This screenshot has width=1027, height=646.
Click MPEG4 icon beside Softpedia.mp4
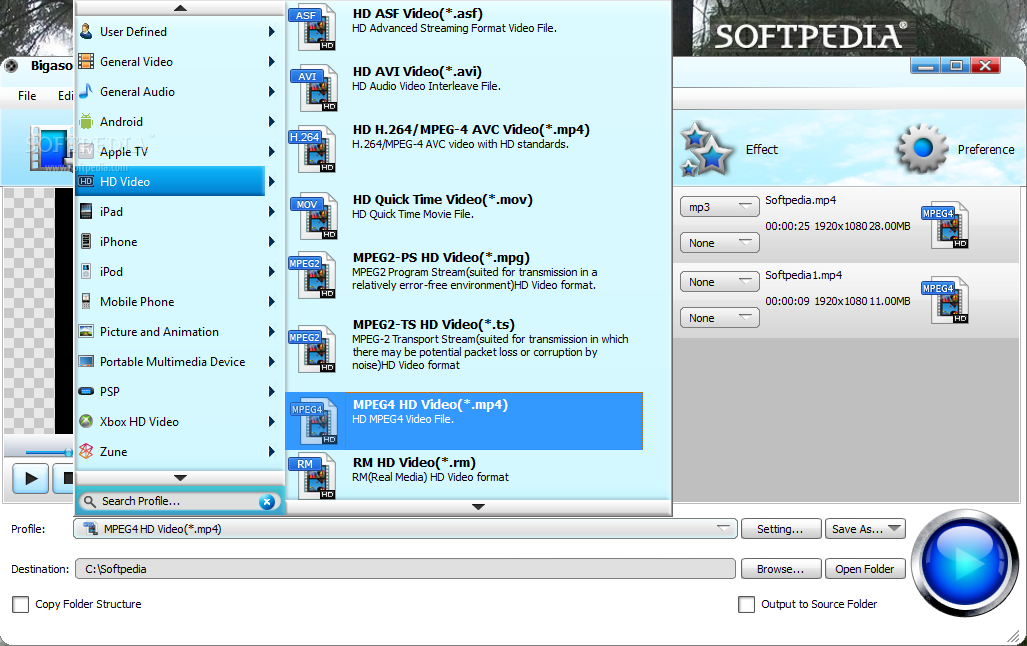[944, 225]
